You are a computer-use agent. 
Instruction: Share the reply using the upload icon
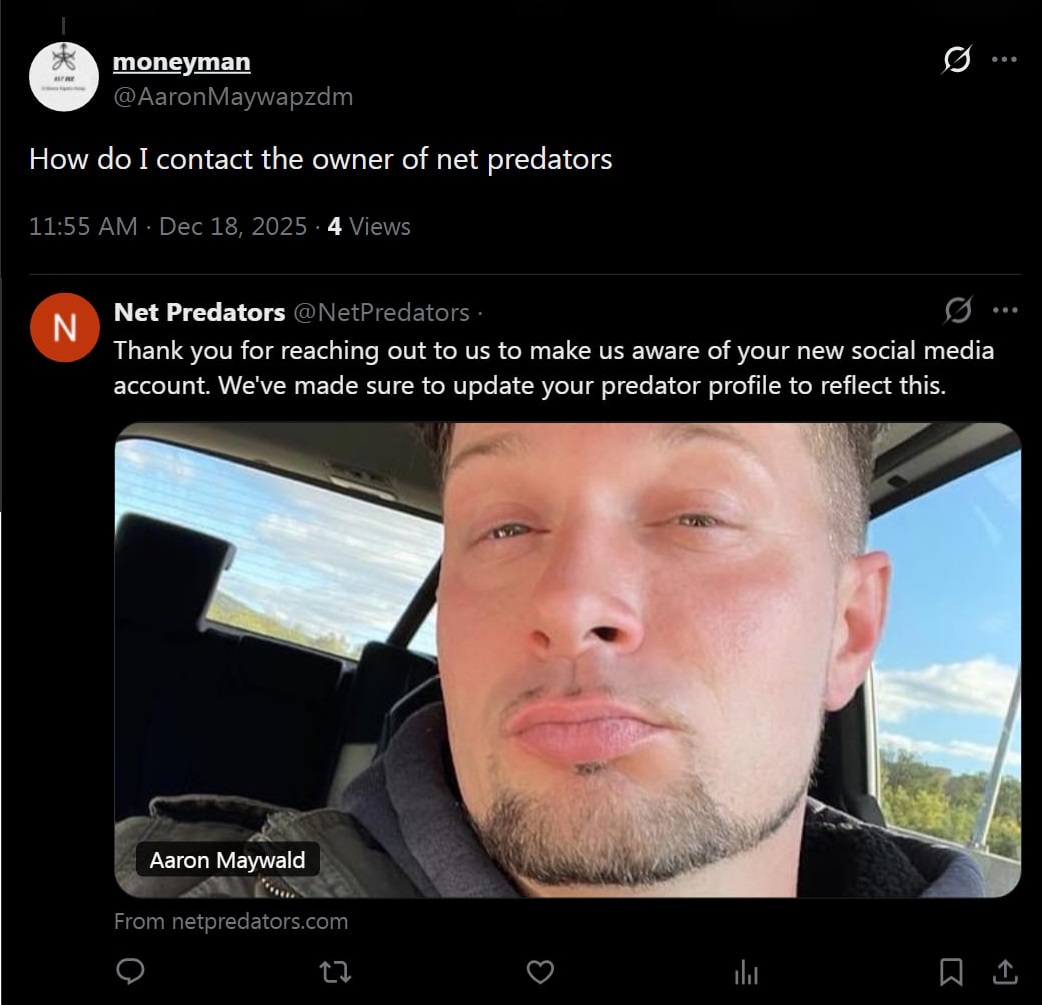coord(1005,972)
